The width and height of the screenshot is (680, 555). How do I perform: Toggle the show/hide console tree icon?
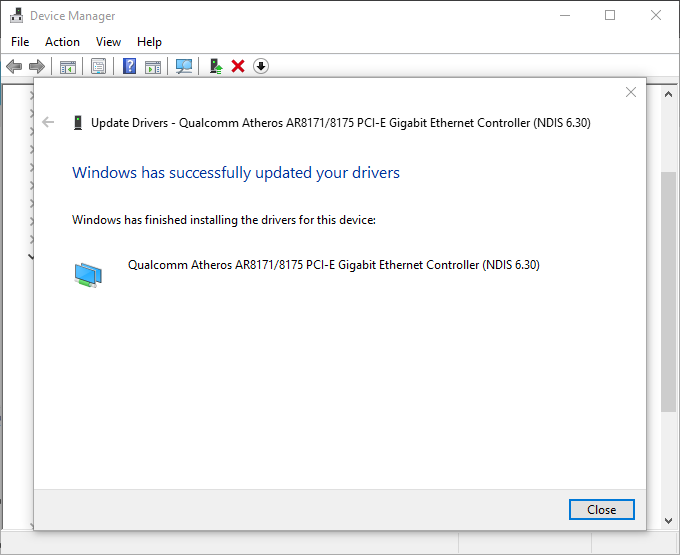(x=68, y=66)
